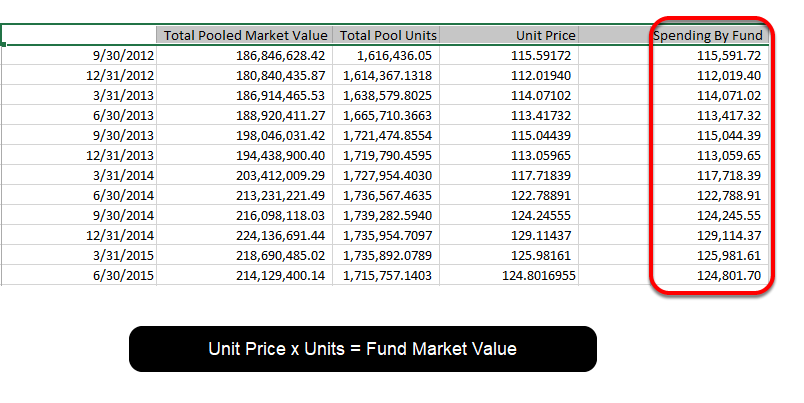This screenshot has width=804, height=403.
Task: Select the date cell 12/31/2013
Action: [79, 155]
